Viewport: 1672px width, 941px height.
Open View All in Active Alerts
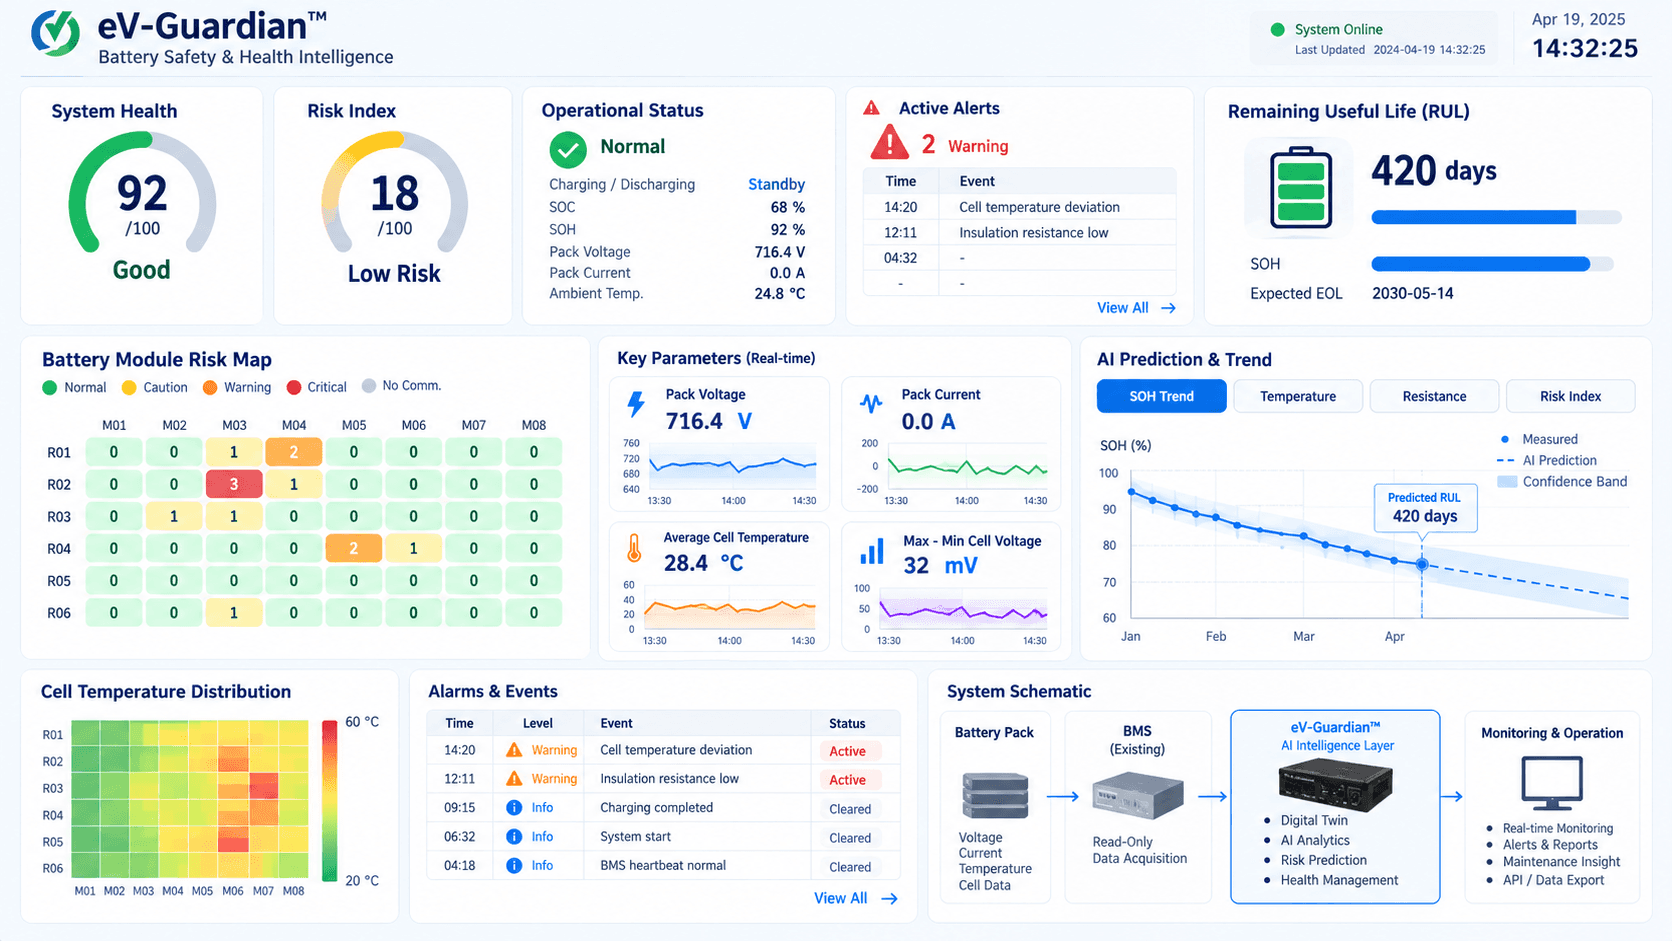[1123, 308]
